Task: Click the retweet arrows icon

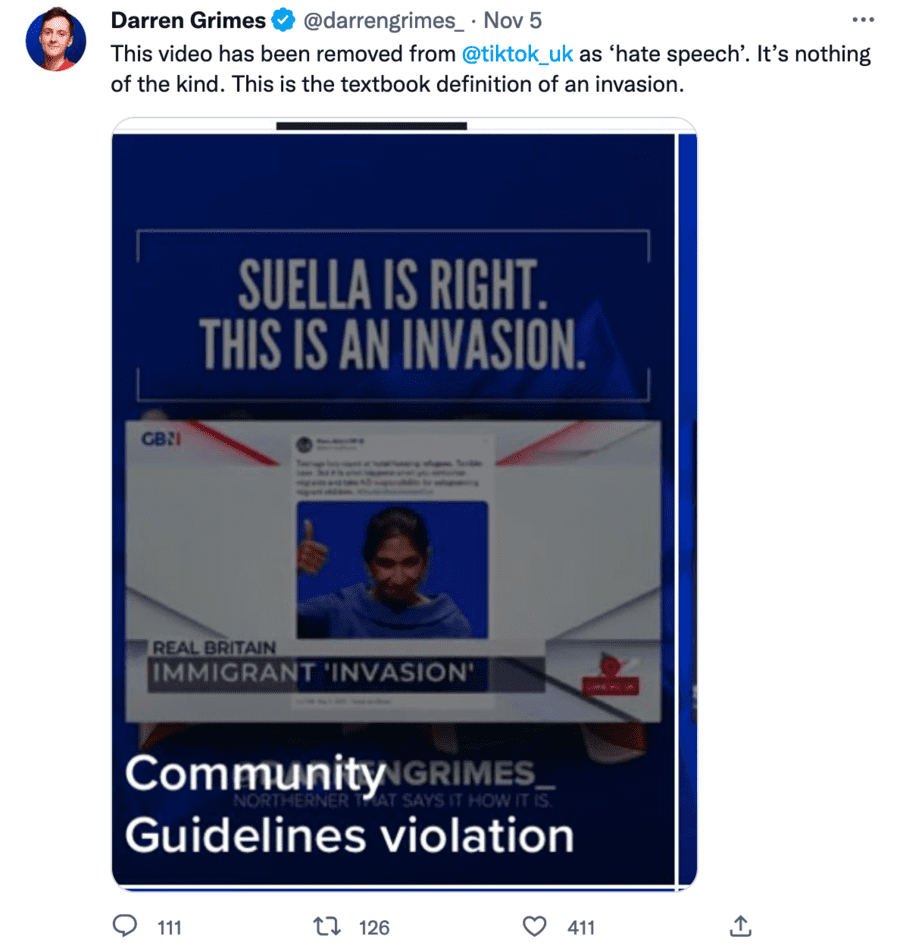Action: (x=327, y=926)
